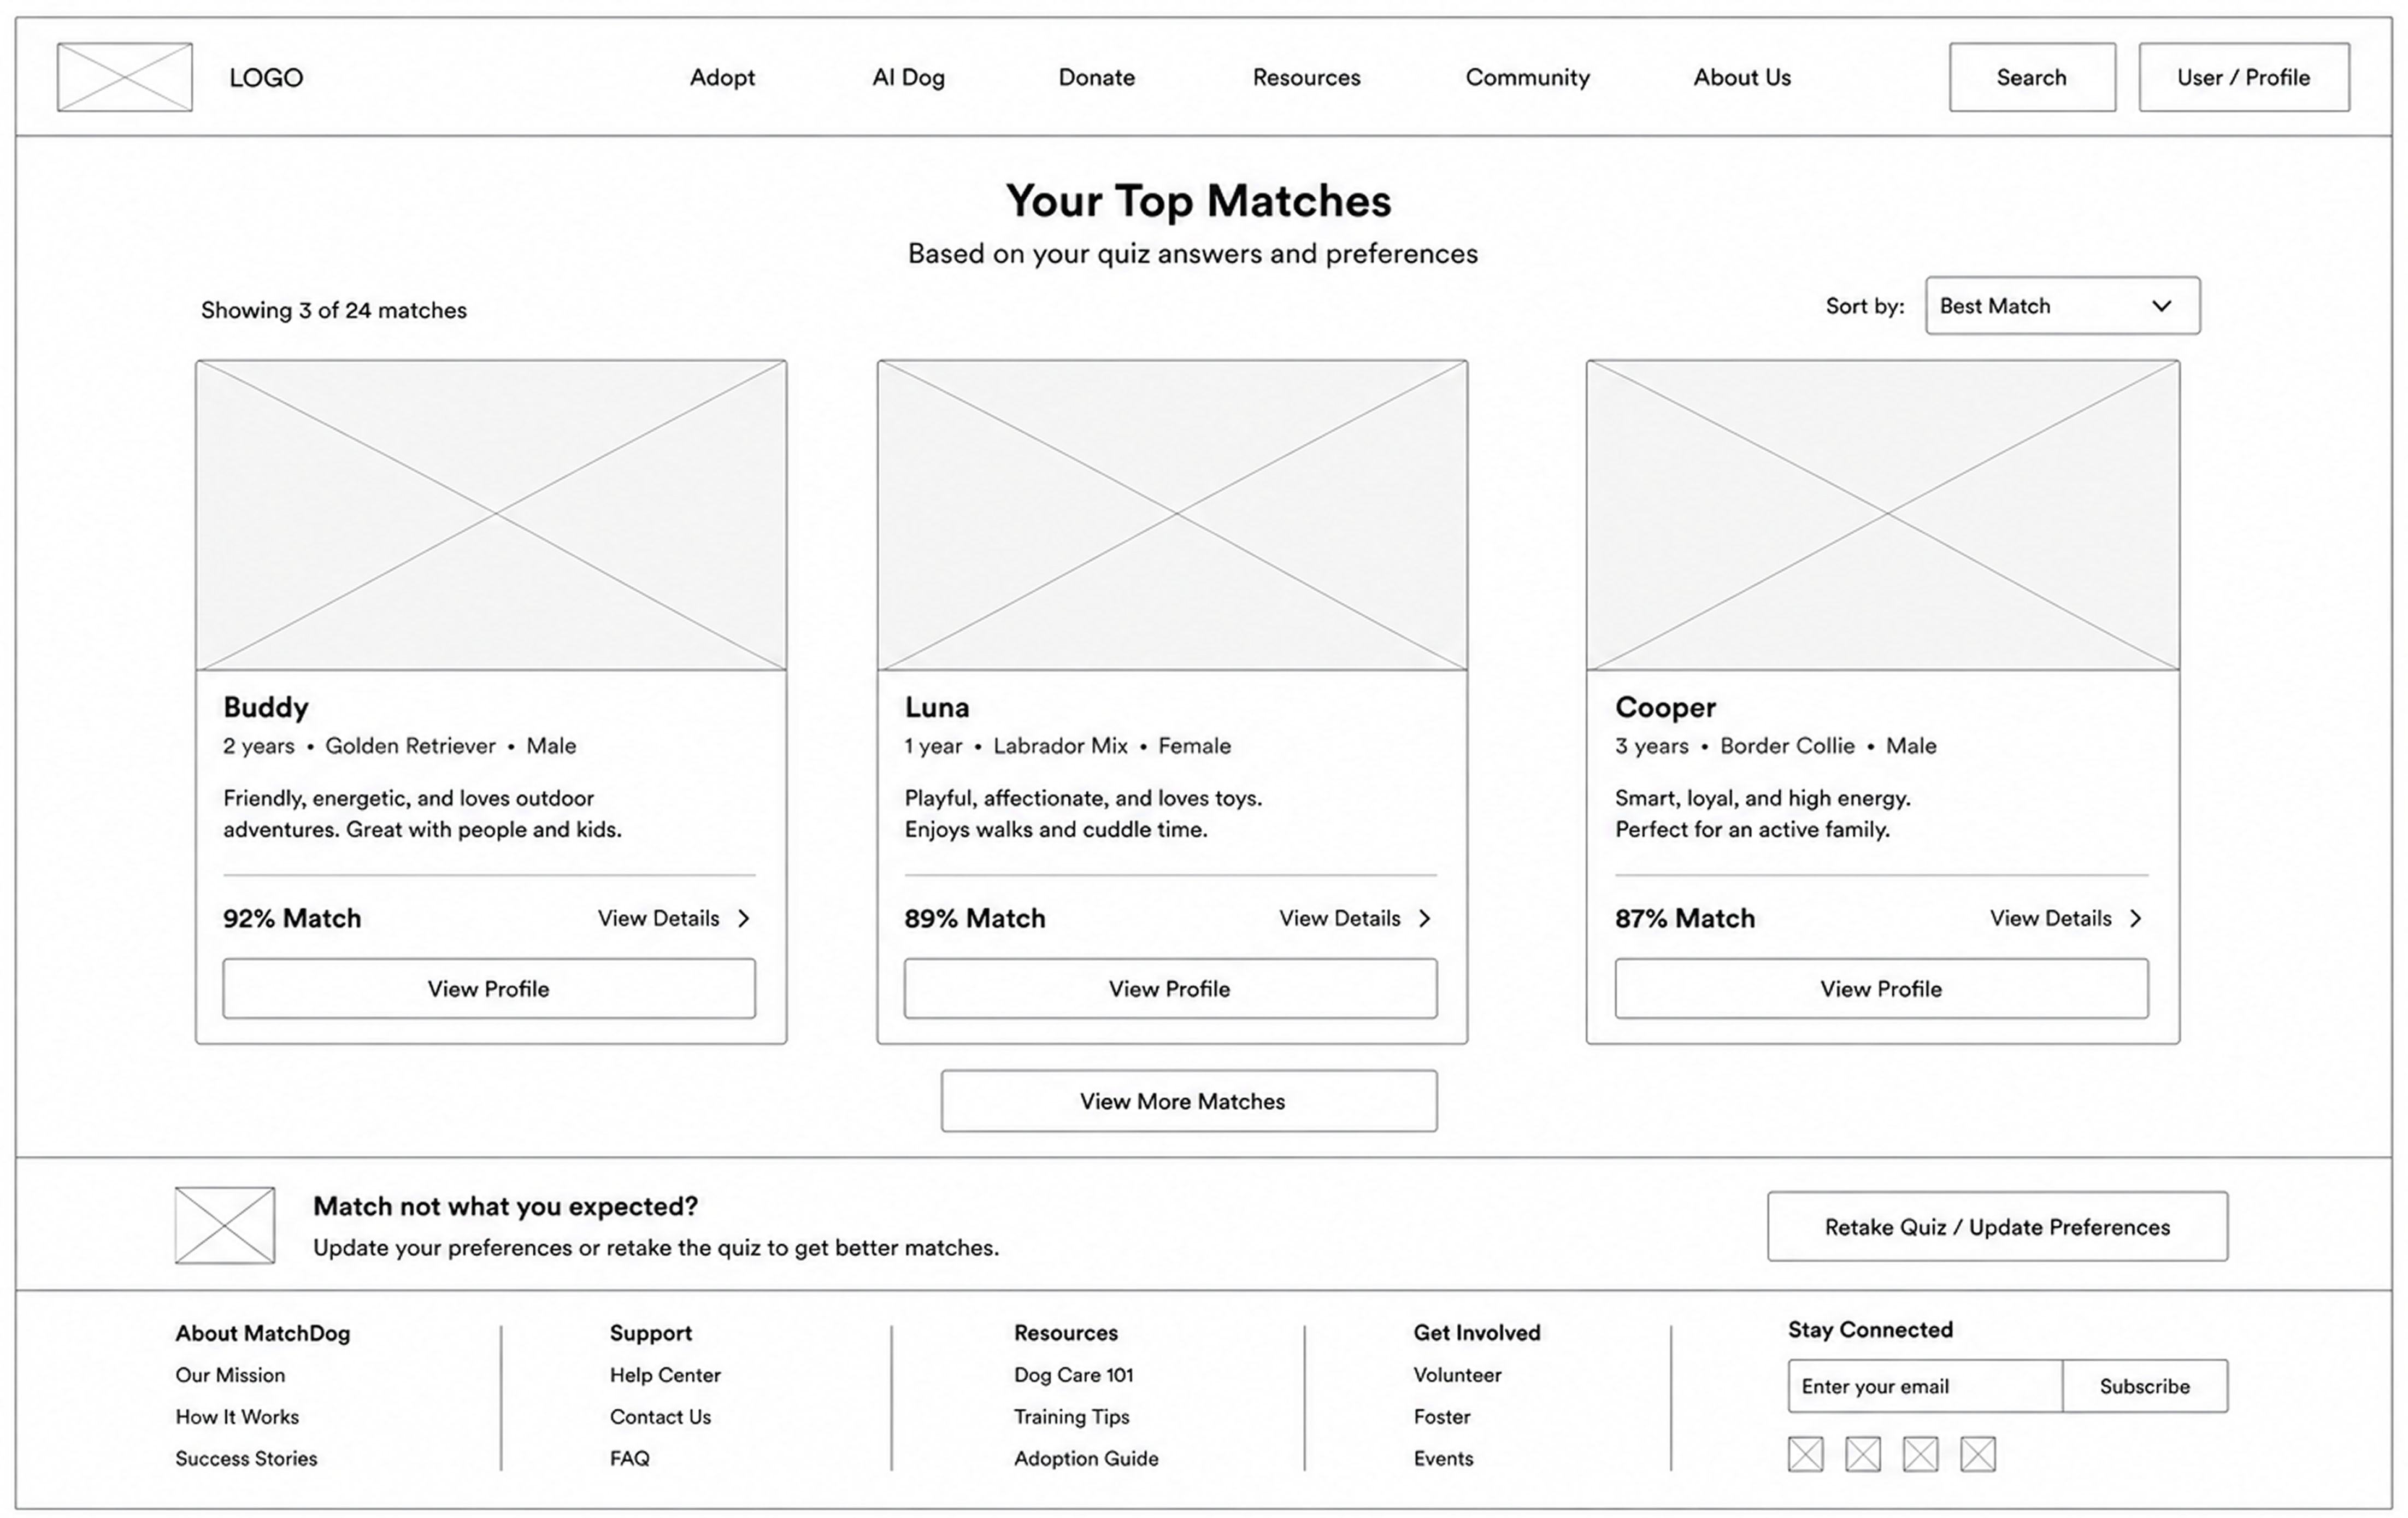
Task: Click Showing 3 of 24 matches text
Action: point(334,310)
